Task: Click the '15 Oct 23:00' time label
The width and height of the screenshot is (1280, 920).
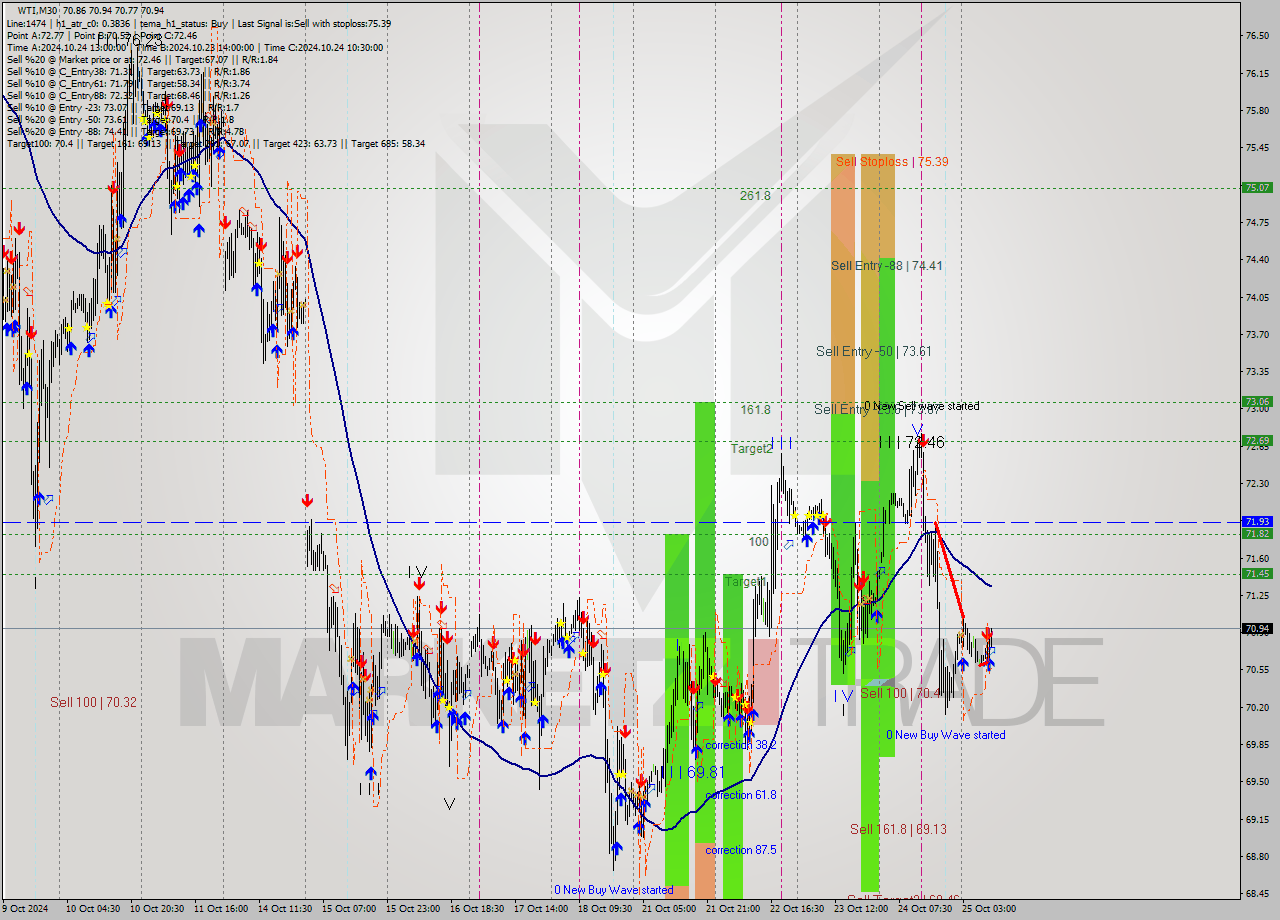Action: pyautogui.click(x=413, y=909)
